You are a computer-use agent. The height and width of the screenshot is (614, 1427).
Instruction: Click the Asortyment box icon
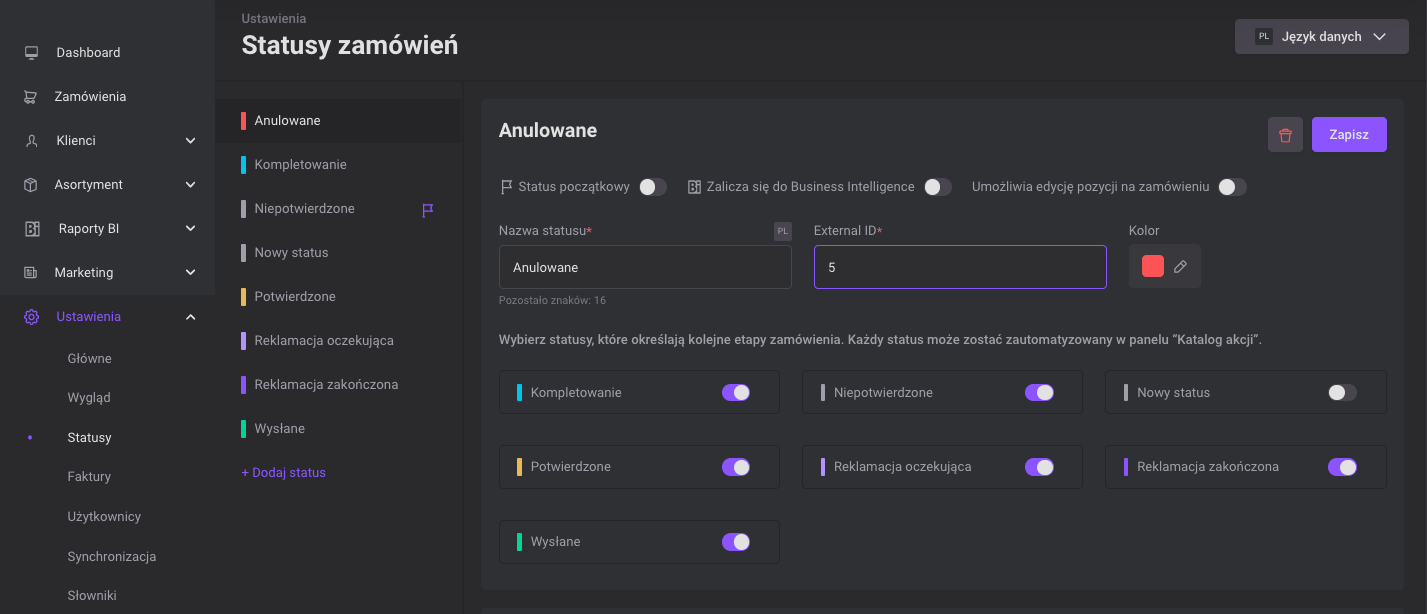(31, 185)
